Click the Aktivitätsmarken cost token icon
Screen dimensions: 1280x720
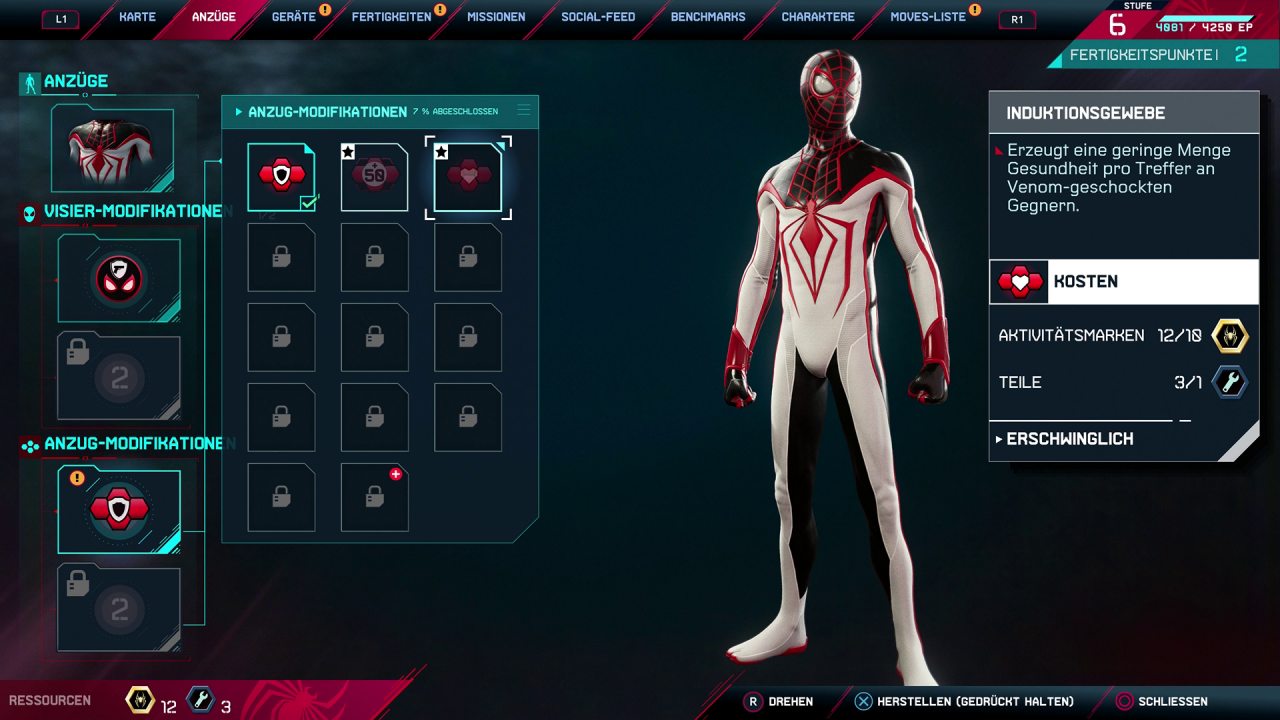[x=1230, y=336]
